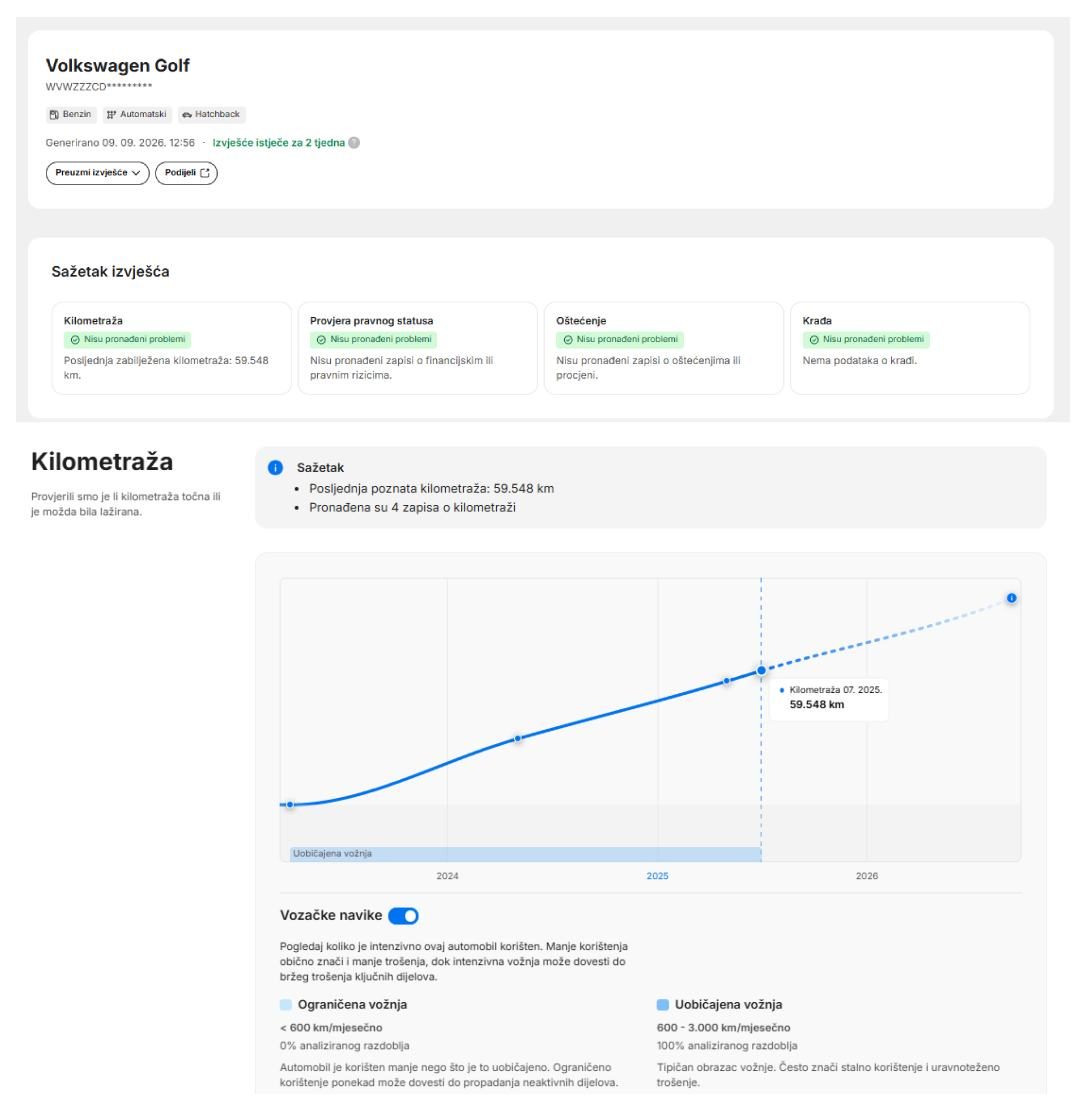Click the checkmark icon in Oštećenje card
This screenshot has width=1080, height=1110.
click(568, 340)
